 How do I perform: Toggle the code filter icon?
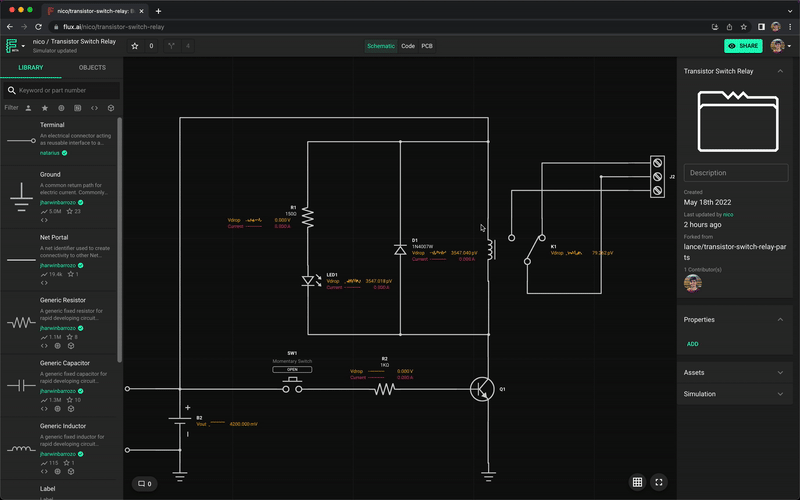click(x=94, y=108)
